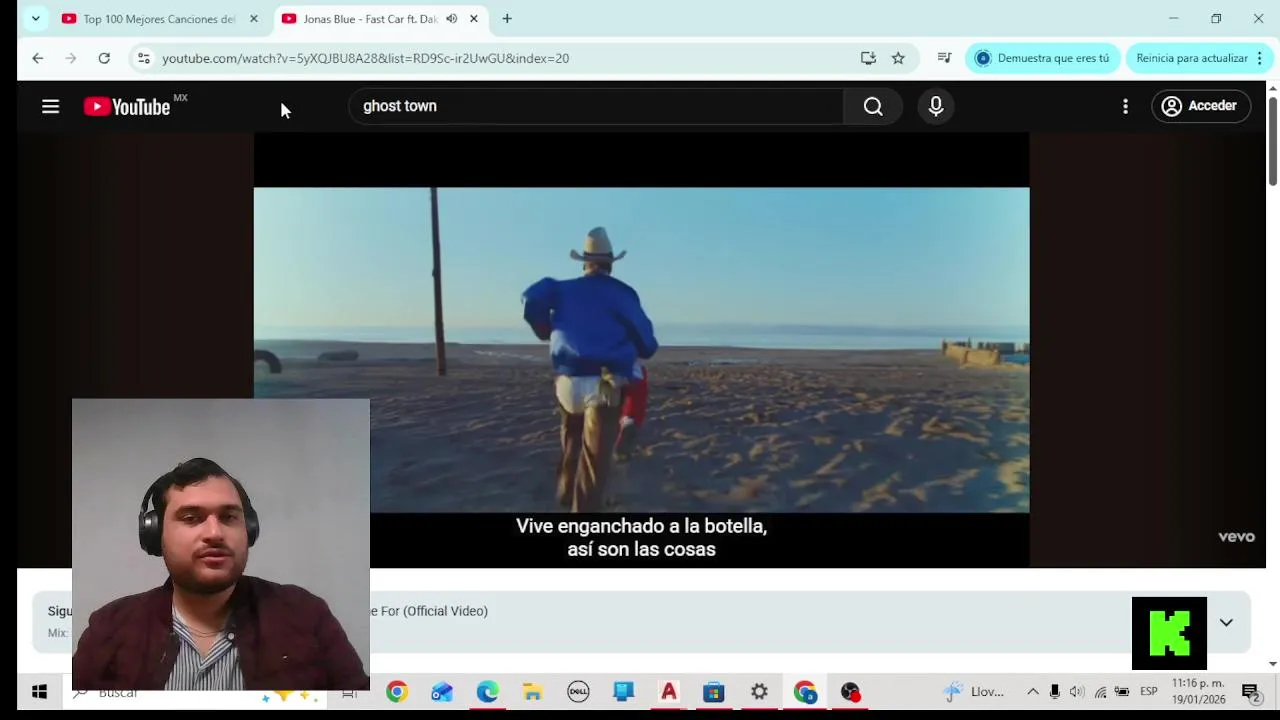Open a new browser tab
Viewport: 1280px width, 720px height.
tap(507, 18)
